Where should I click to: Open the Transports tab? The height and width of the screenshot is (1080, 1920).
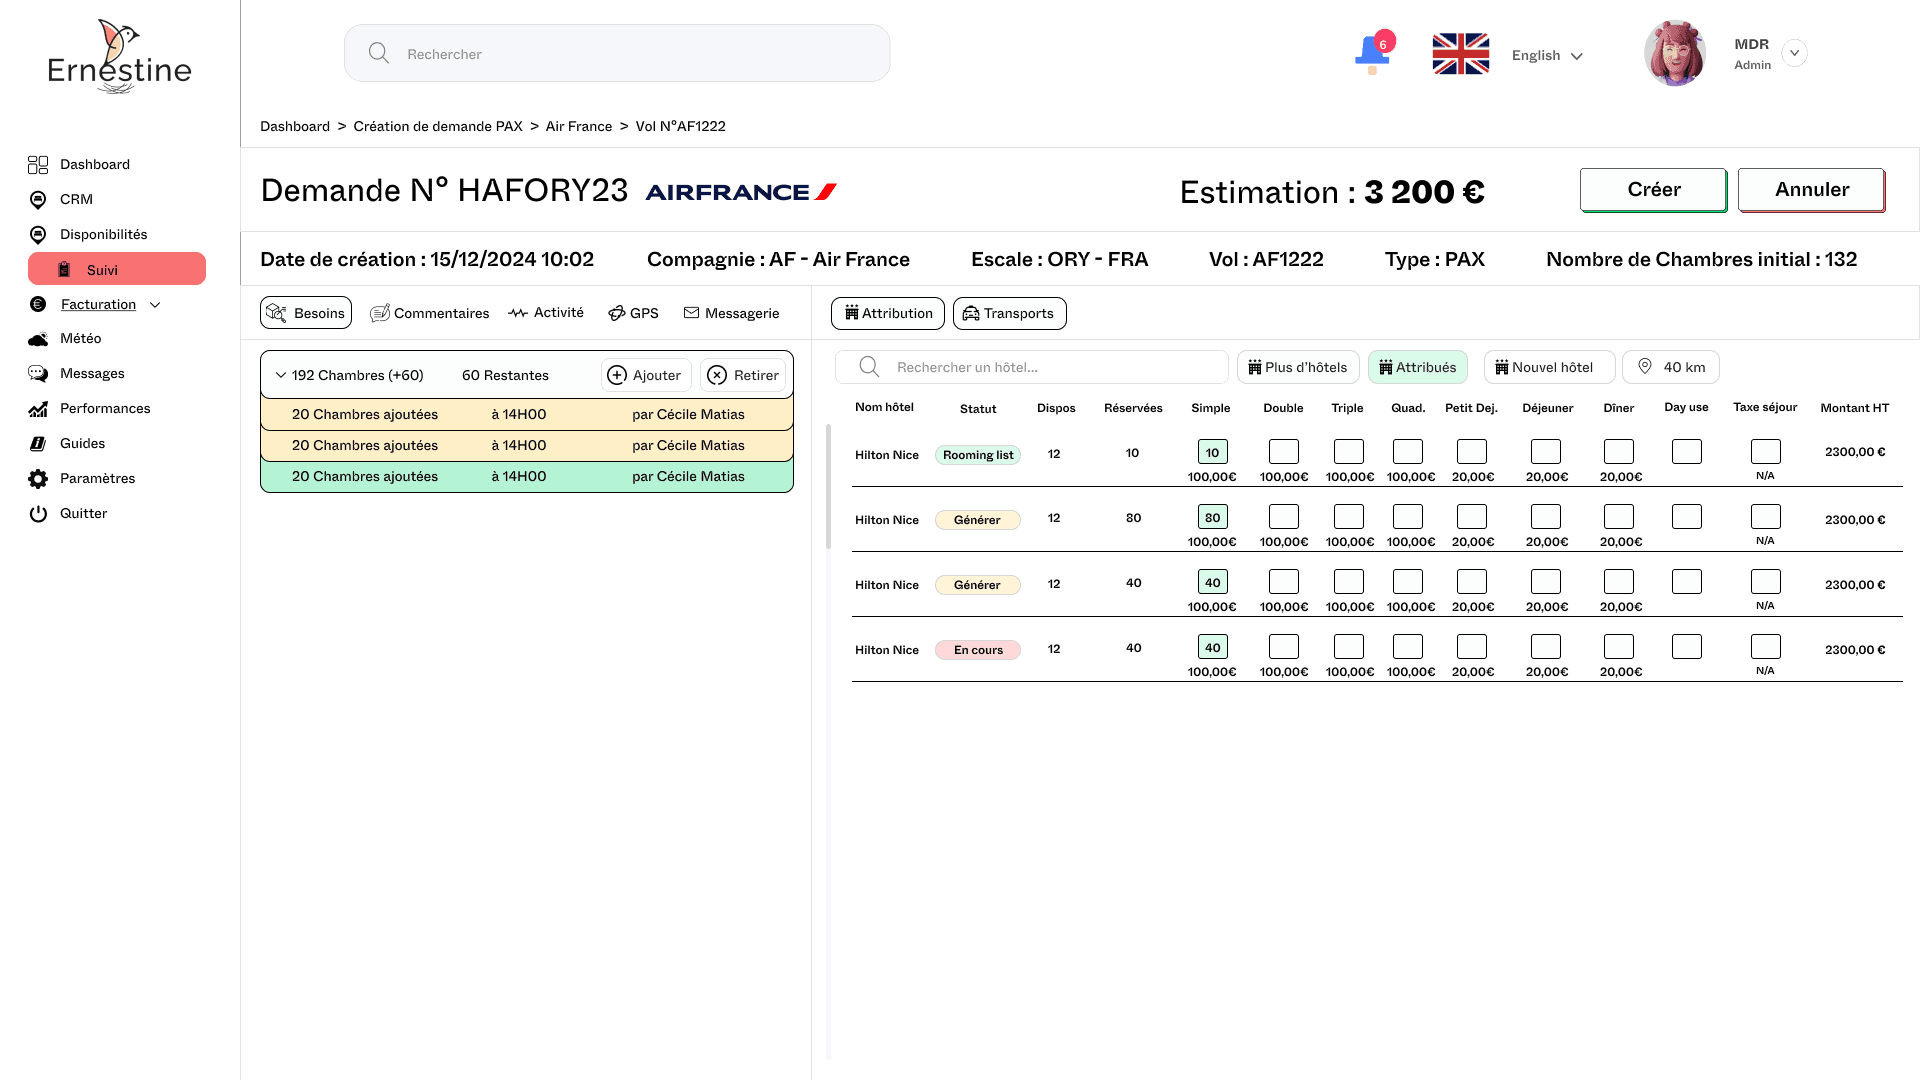[x=1009, y=313]
